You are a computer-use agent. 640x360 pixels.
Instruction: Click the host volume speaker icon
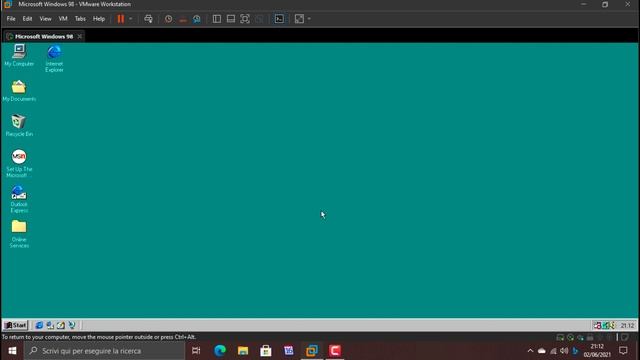(564, 351)
